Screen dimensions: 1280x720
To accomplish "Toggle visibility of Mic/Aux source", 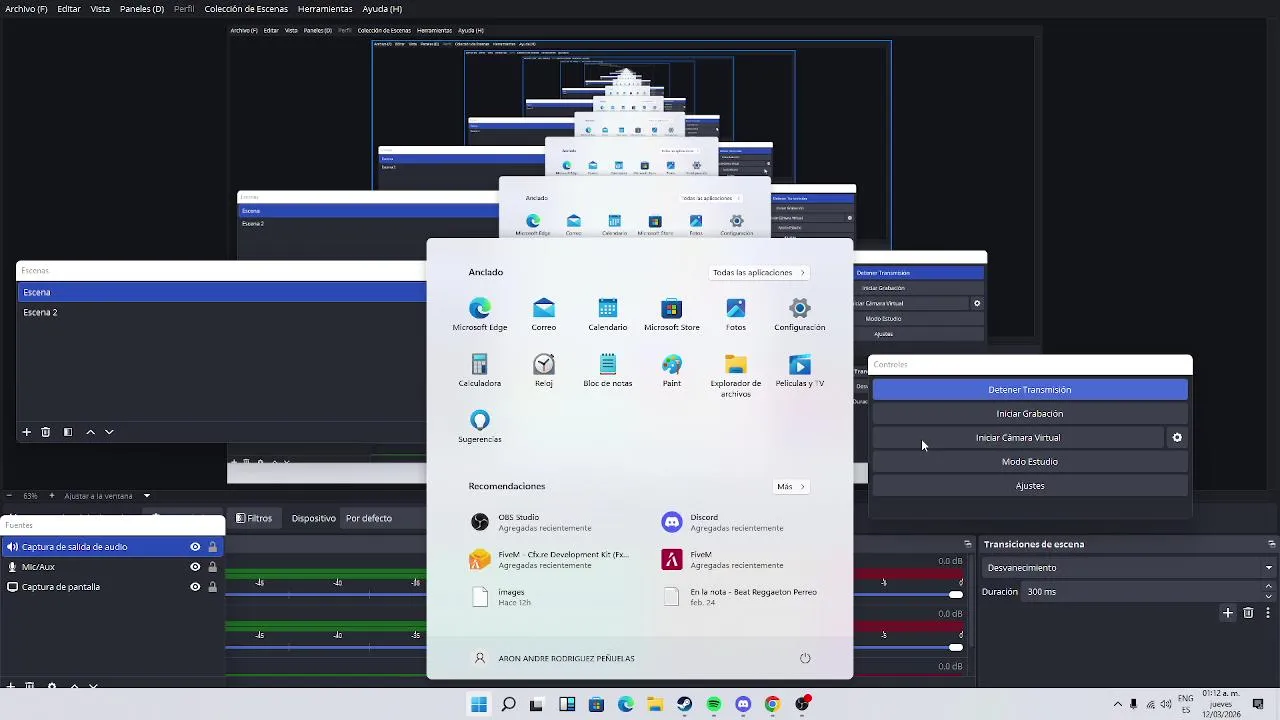I will pyautogui.click(x=195, y=567).
